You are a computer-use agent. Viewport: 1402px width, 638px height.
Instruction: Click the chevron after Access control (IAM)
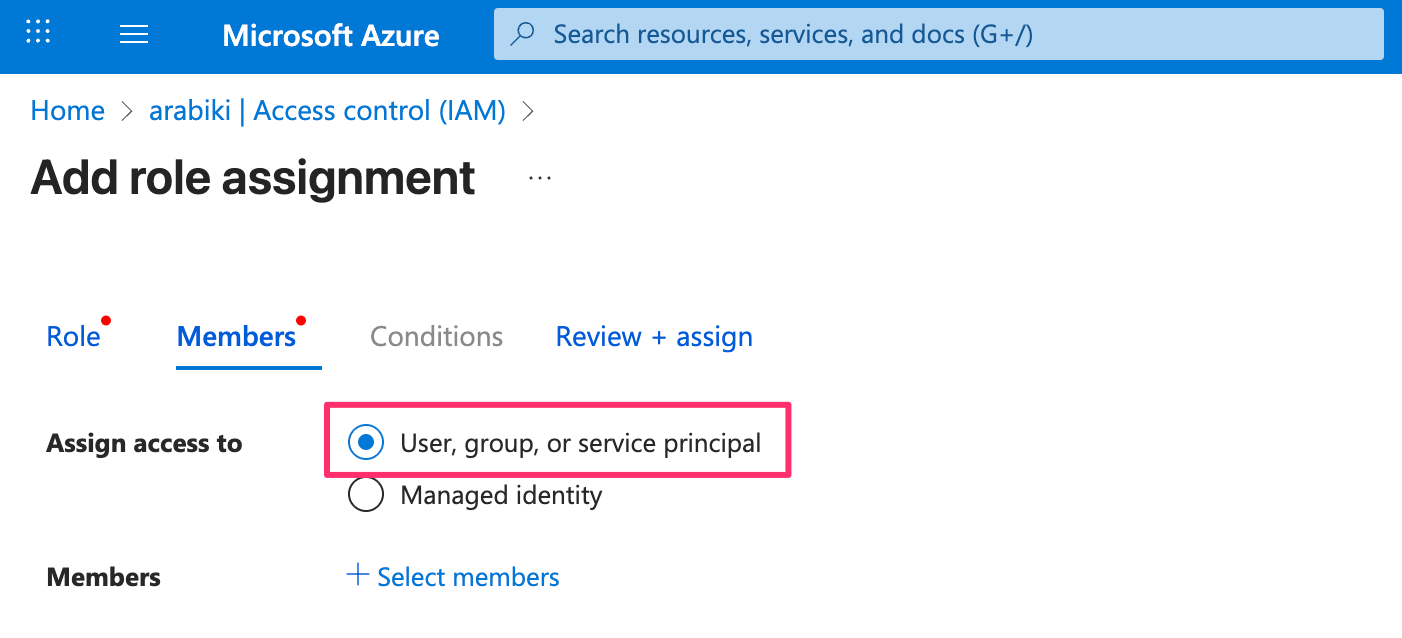529,111
